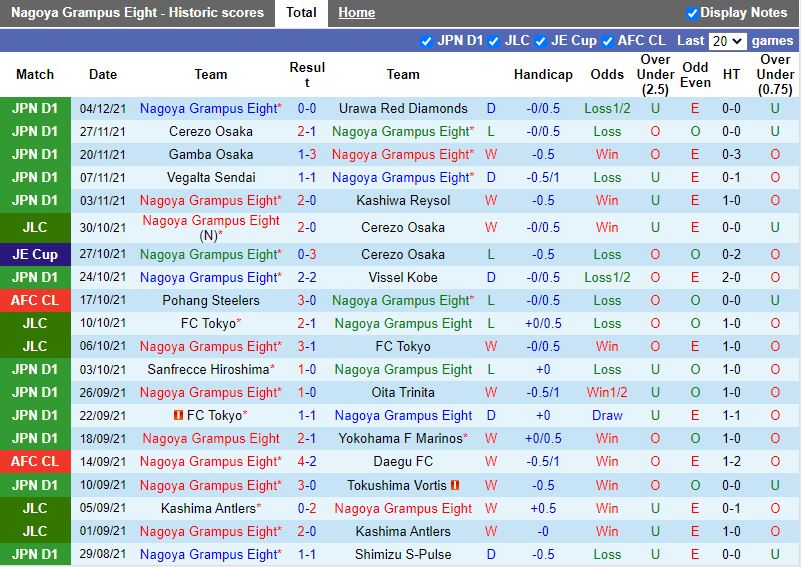Select the AFC CL label on 17/10/21
Viewport: 801px width, 567px height.
(x=35, y=300)
